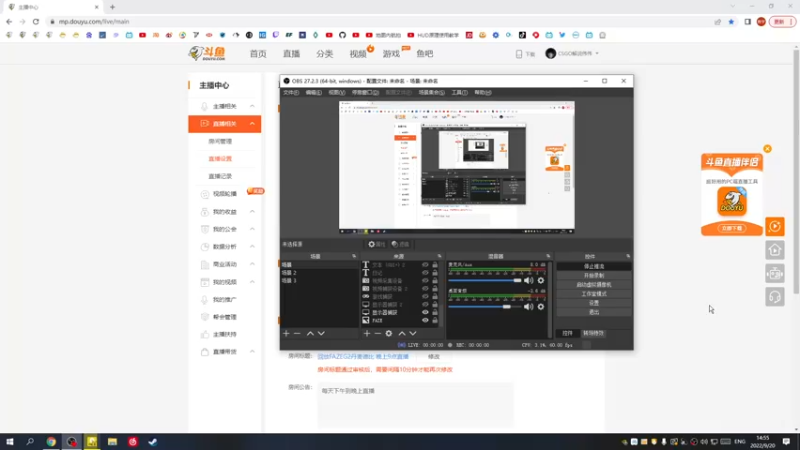Open OBS 编辑 menu
Screen dimensions: 800x450
pyautogui.click(x=313, y=92)
